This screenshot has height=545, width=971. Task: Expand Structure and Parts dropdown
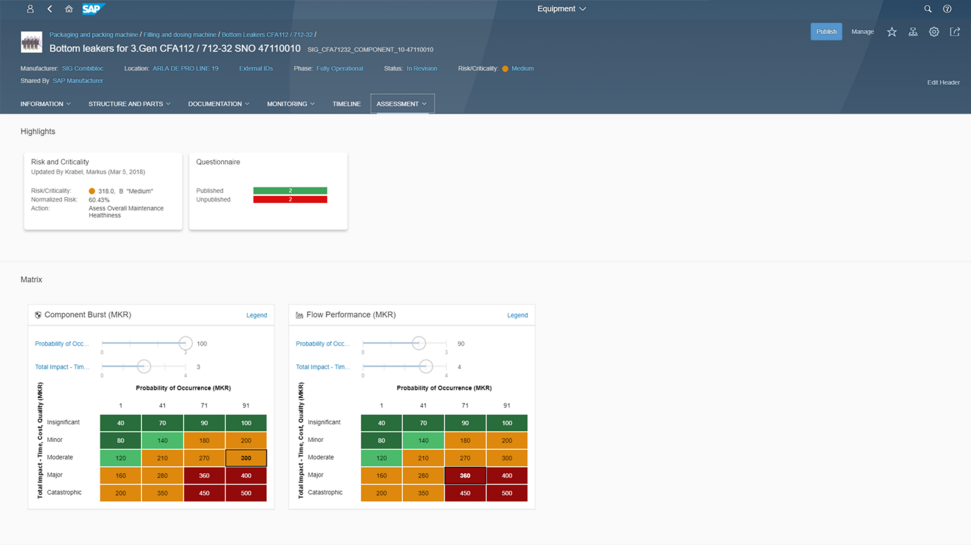[129, 103]
